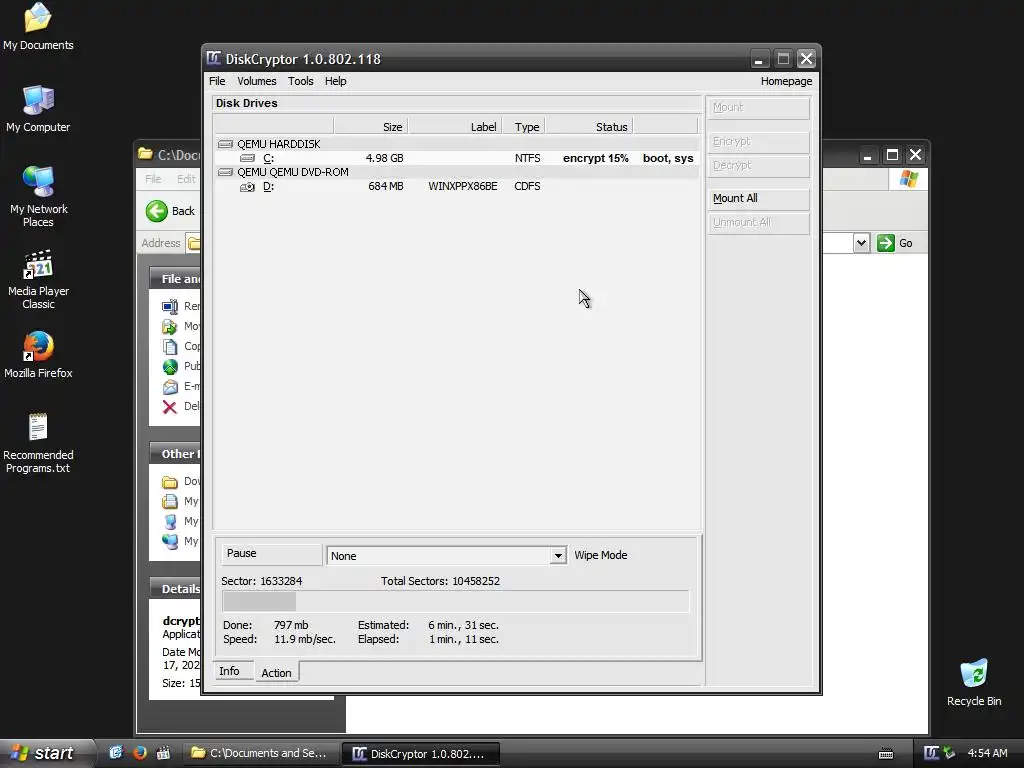Select the QEMU DVD-ROM drive icon
1024x768 pixels.
[x=225, y=172]
